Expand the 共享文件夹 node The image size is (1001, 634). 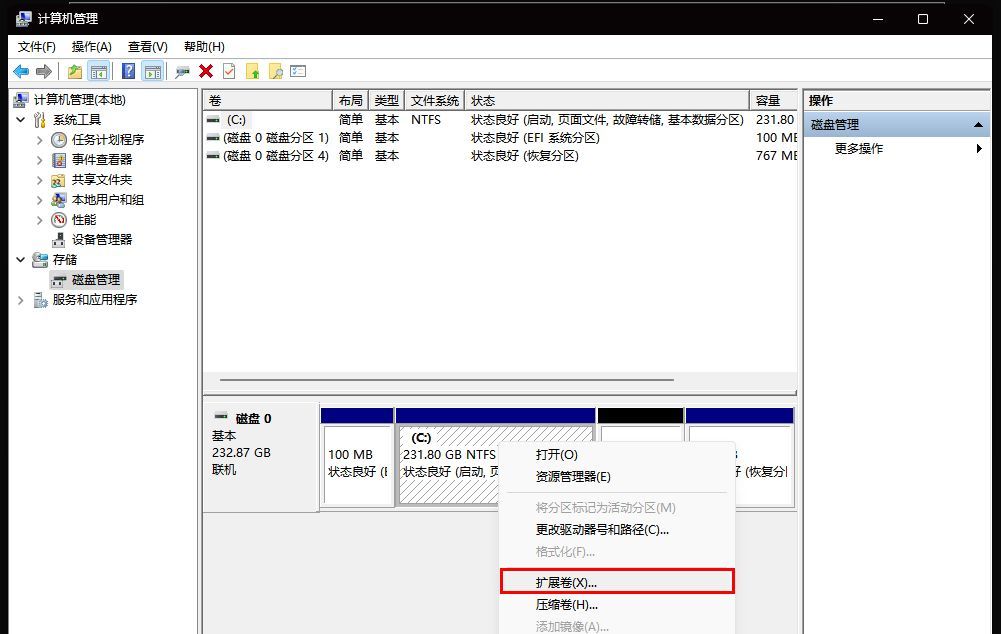40,180
